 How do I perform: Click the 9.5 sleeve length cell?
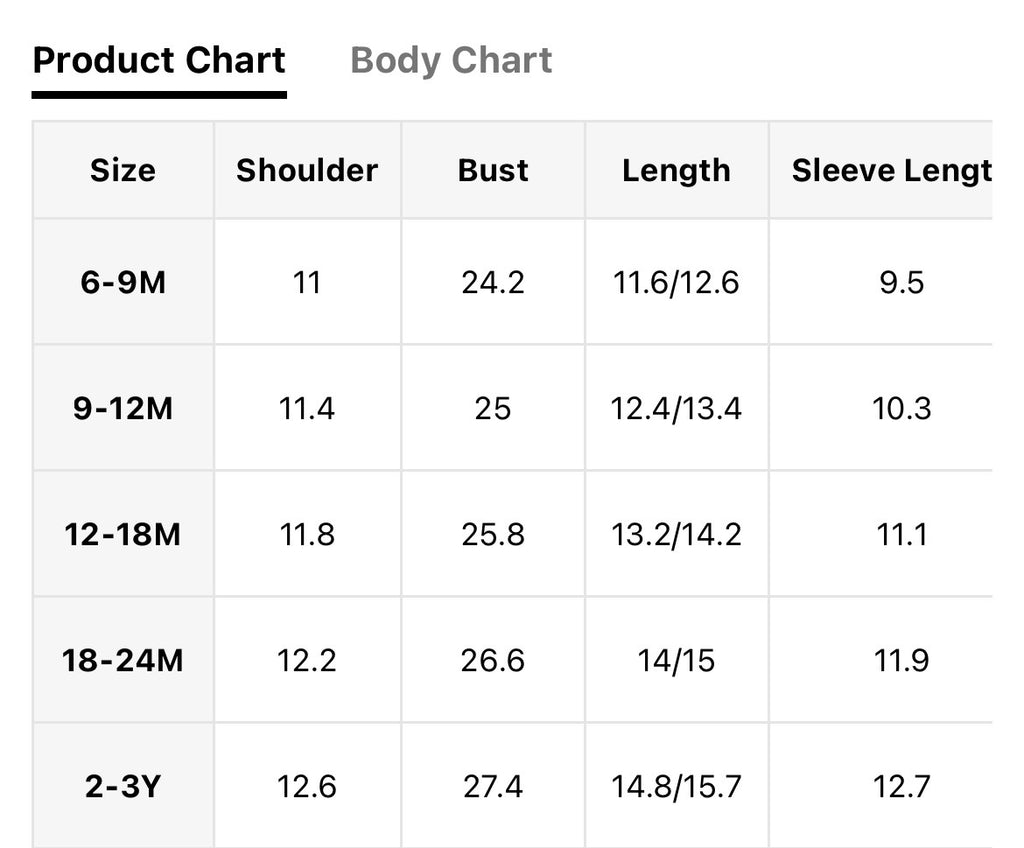(x=881, y=282)
